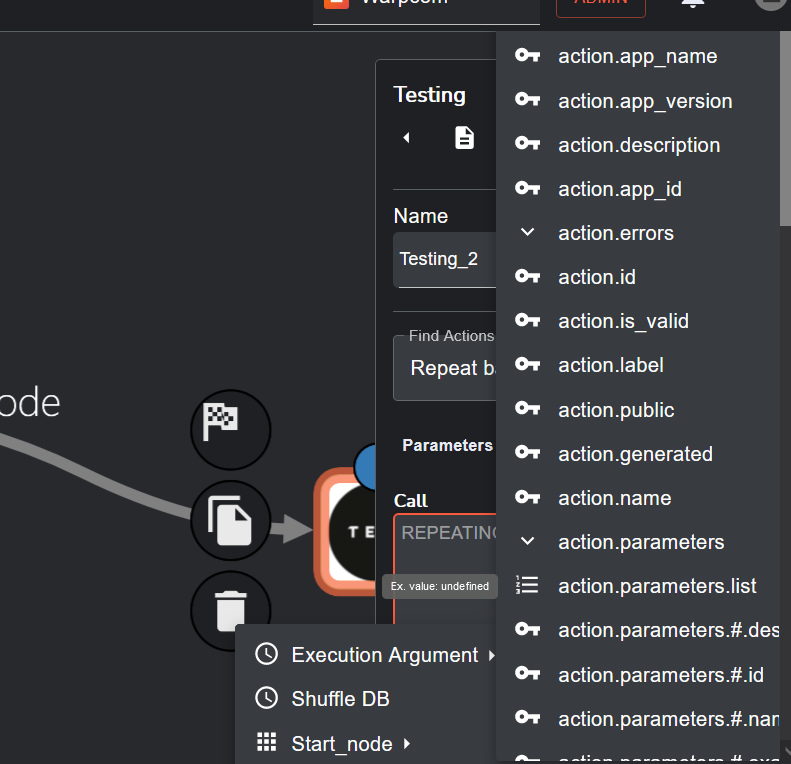Click key icon beside action.generated
The image size is (791, 764).
pos(527,453)
